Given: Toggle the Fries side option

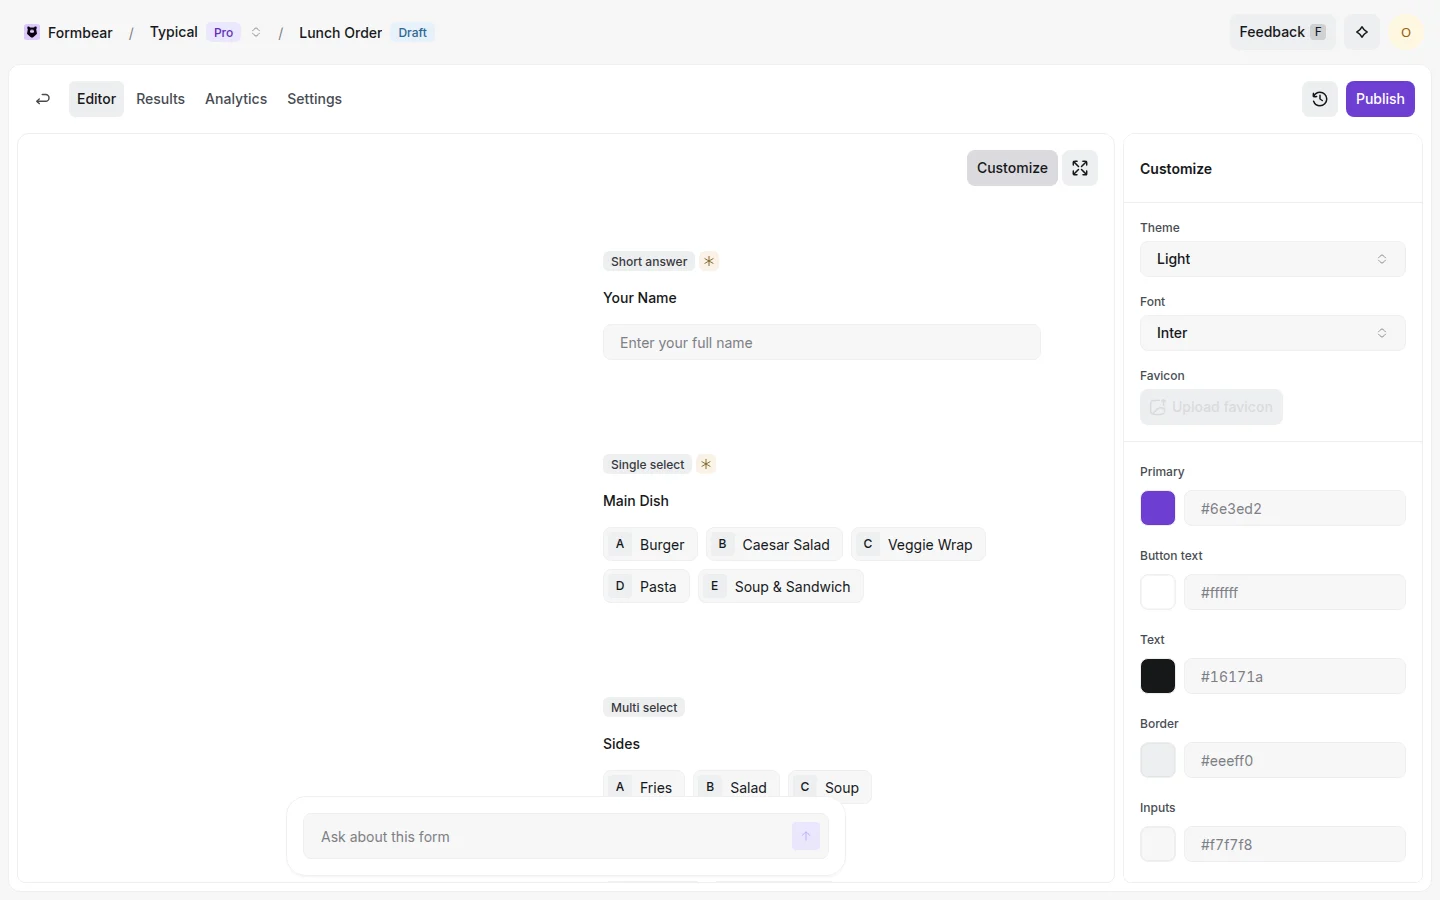Looking at the screenshot, I should click(644, 786).
